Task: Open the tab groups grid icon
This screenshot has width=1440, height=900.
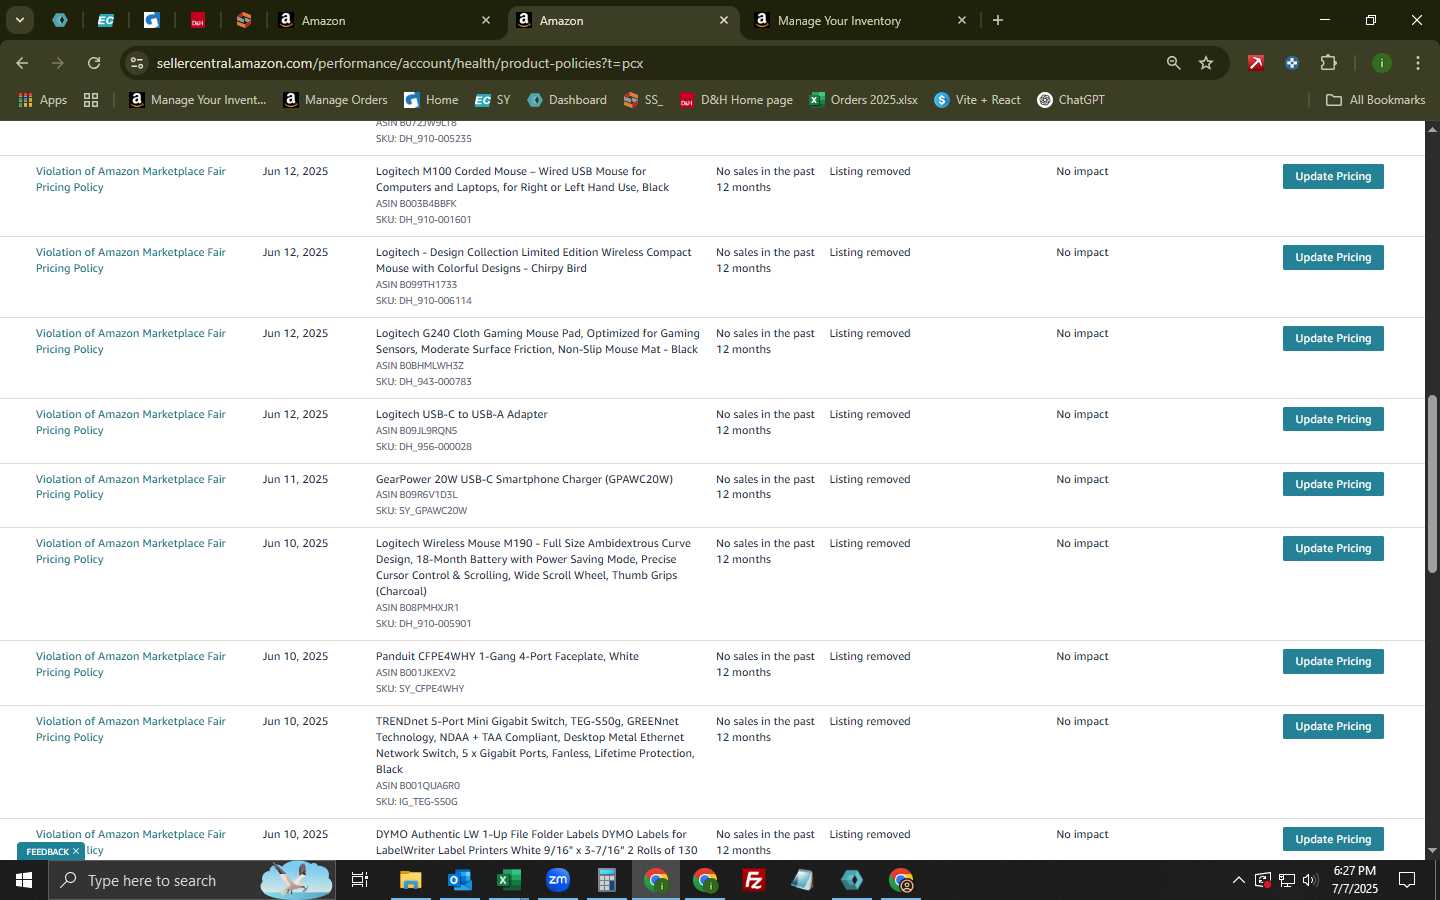Action: [x=91, y=100]
